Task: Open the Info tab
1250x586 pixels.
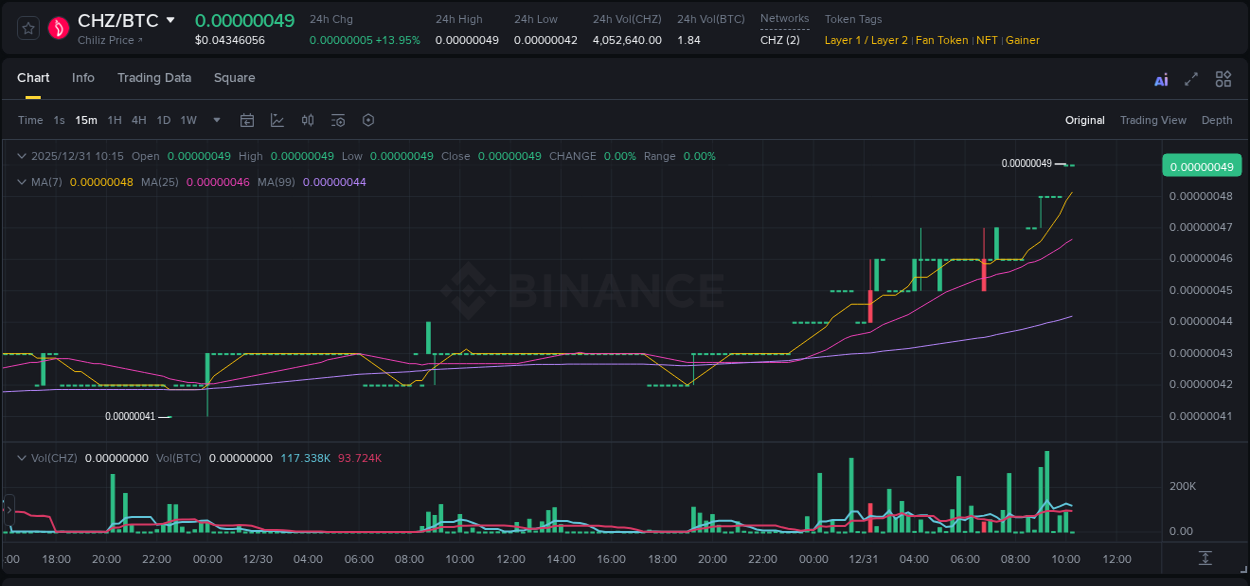Action: (83, 78)
